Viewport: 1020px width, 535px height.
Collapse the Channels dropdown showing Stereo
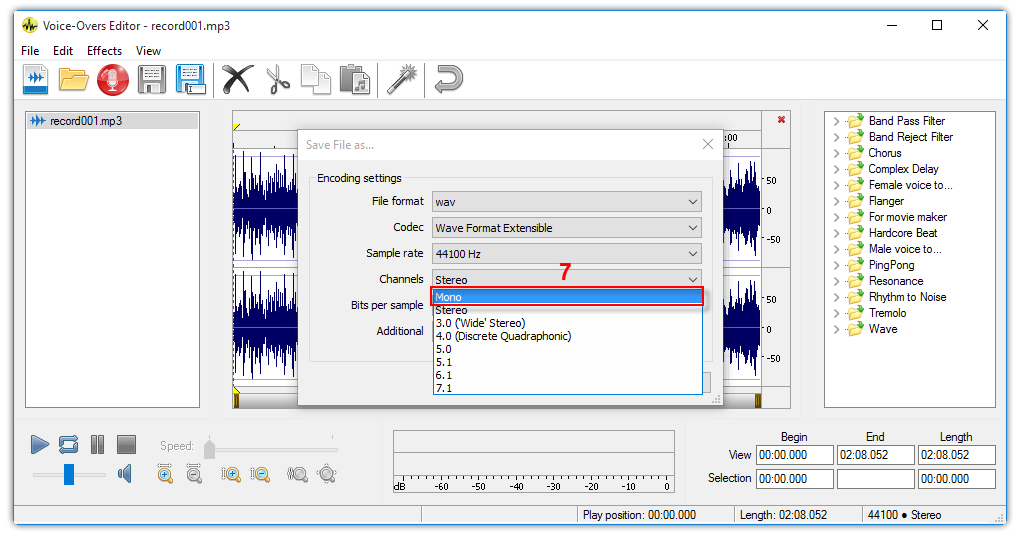(567, 279)
